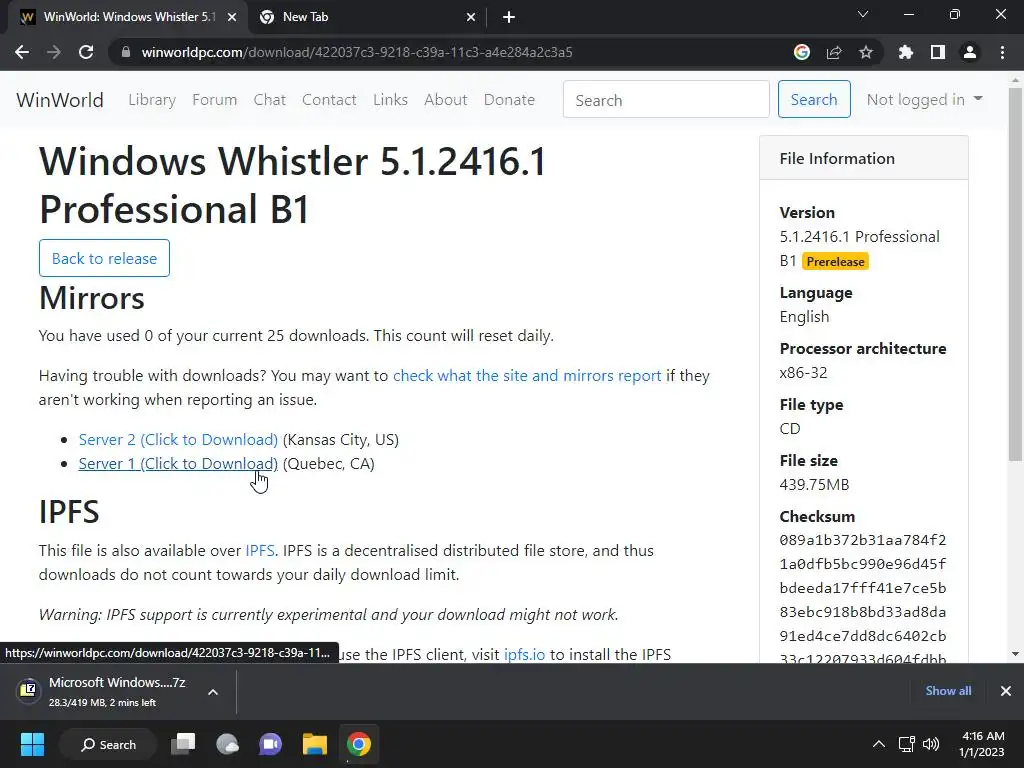The width and height of the screenshot is (1024, 768).
Task: Open the Forum menu item
Action: click(x=214, y=100)
